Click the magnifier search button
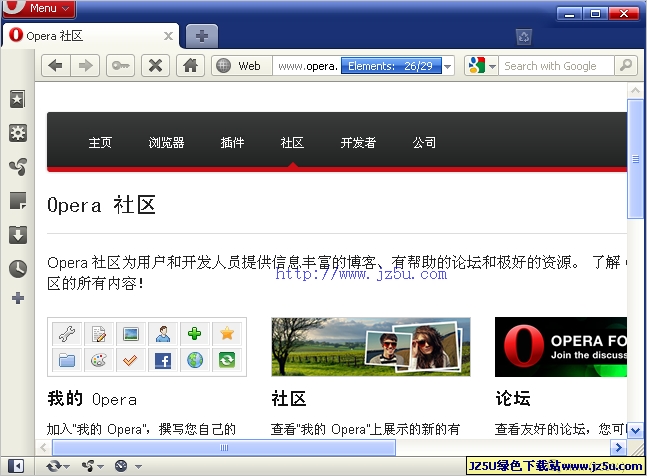The image size is (647, 476). point(626,66)
